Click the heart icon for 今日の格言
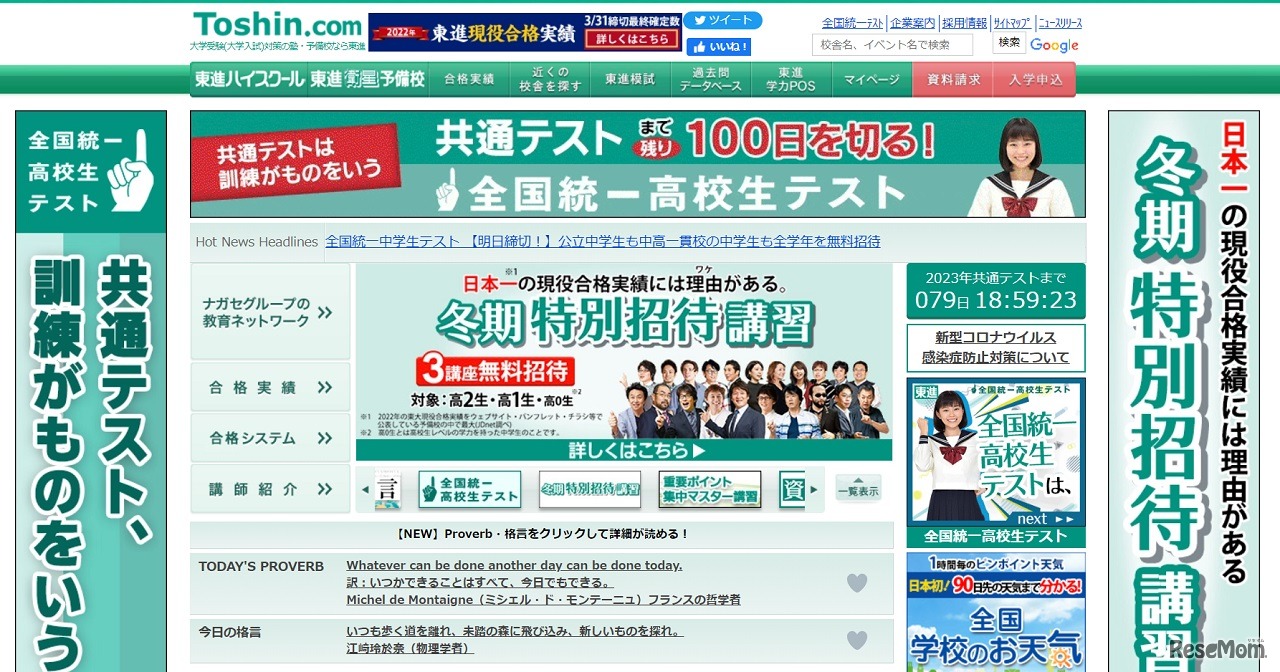Image resolution: width=1280 pixels, height=672 pixels. (857, 640)
